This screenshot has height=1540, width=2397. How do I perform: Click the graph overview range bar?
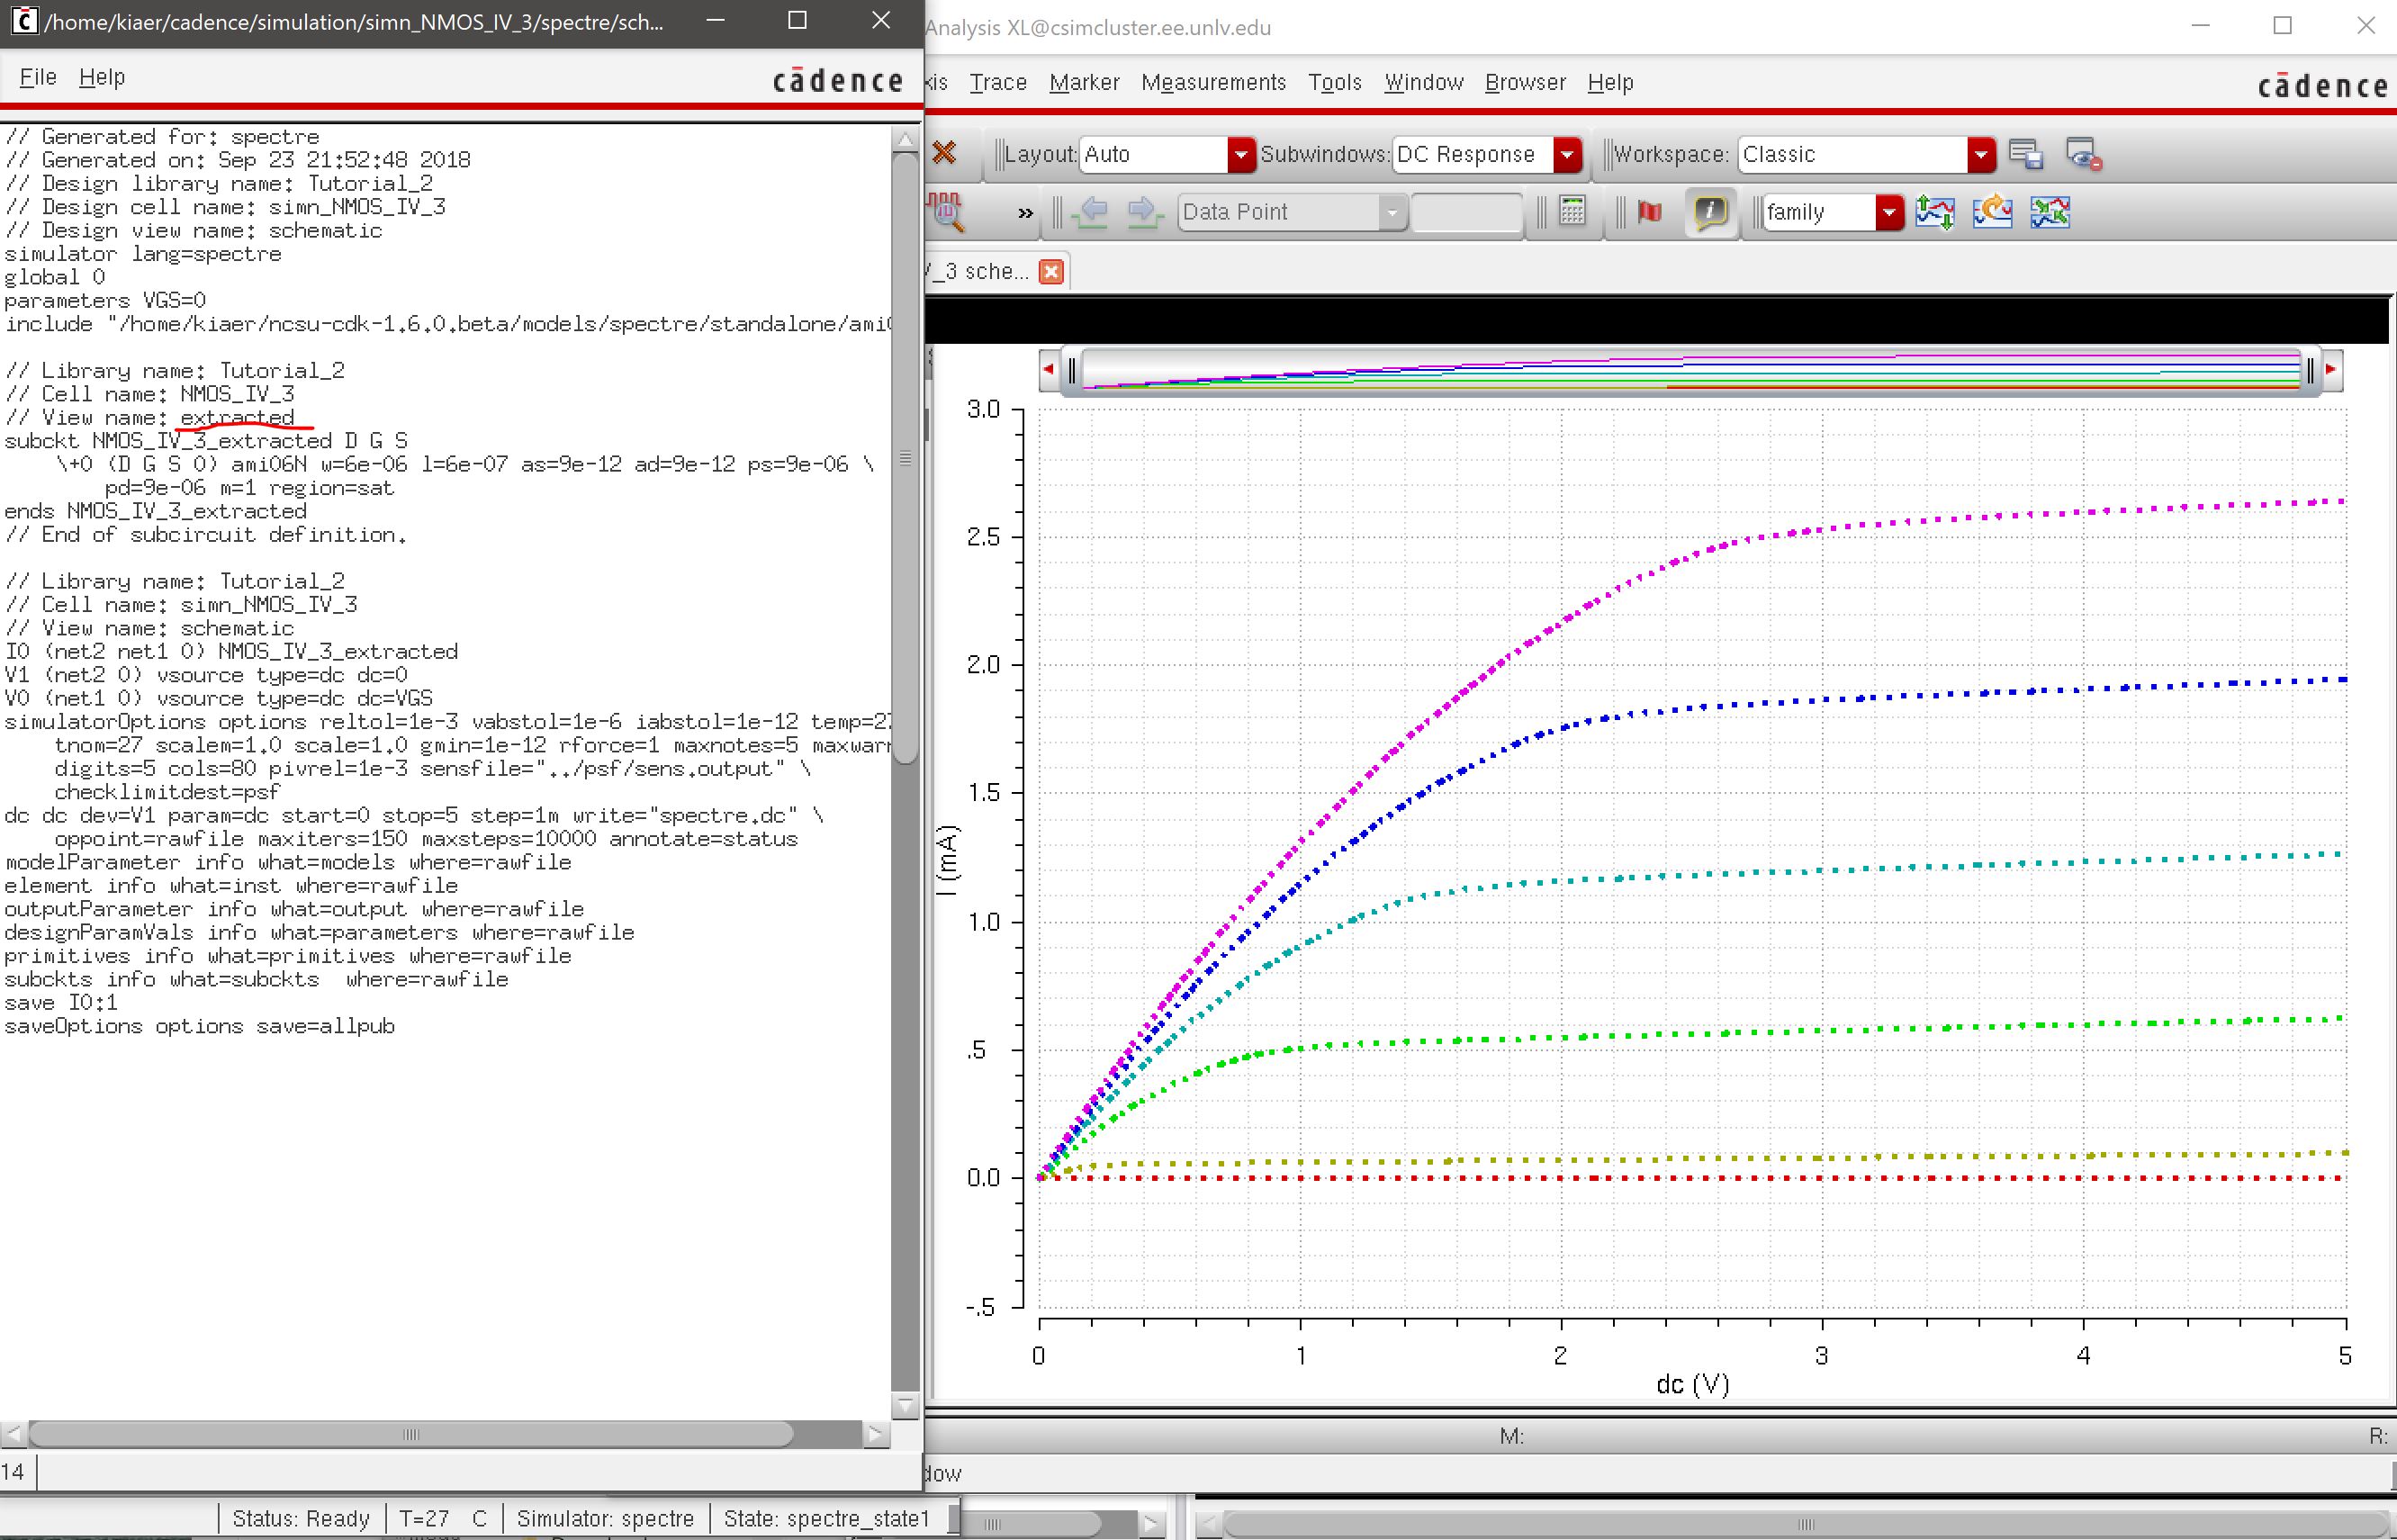pyautogui.click(x=1690, y=370)
